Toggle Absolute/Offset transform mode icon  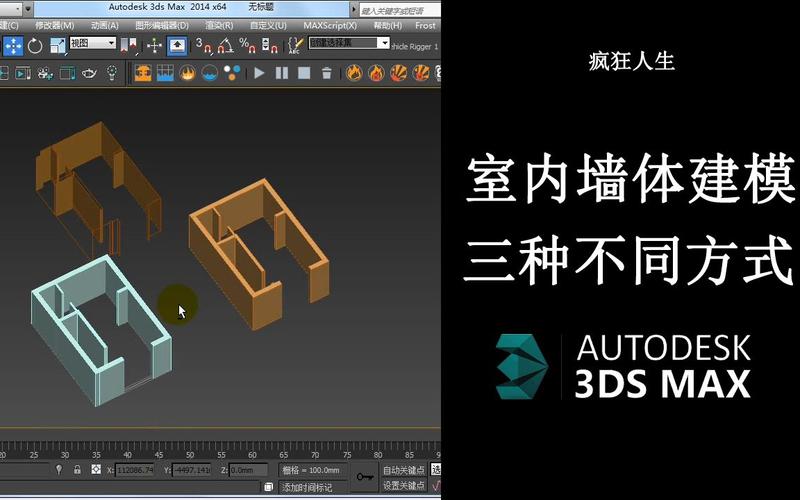pyautogui.click(x=96, y=469)
